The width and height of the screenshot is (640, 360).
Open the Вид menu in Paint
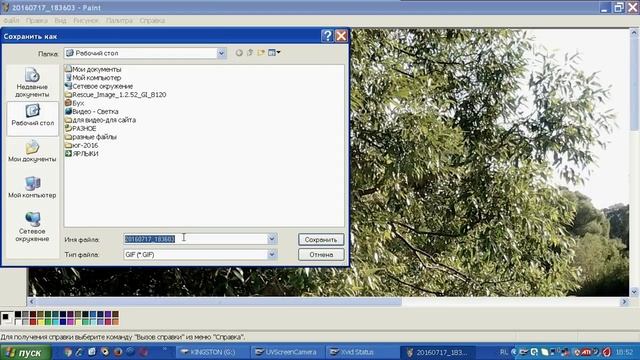pyautogui.click(x=60, y=20)
